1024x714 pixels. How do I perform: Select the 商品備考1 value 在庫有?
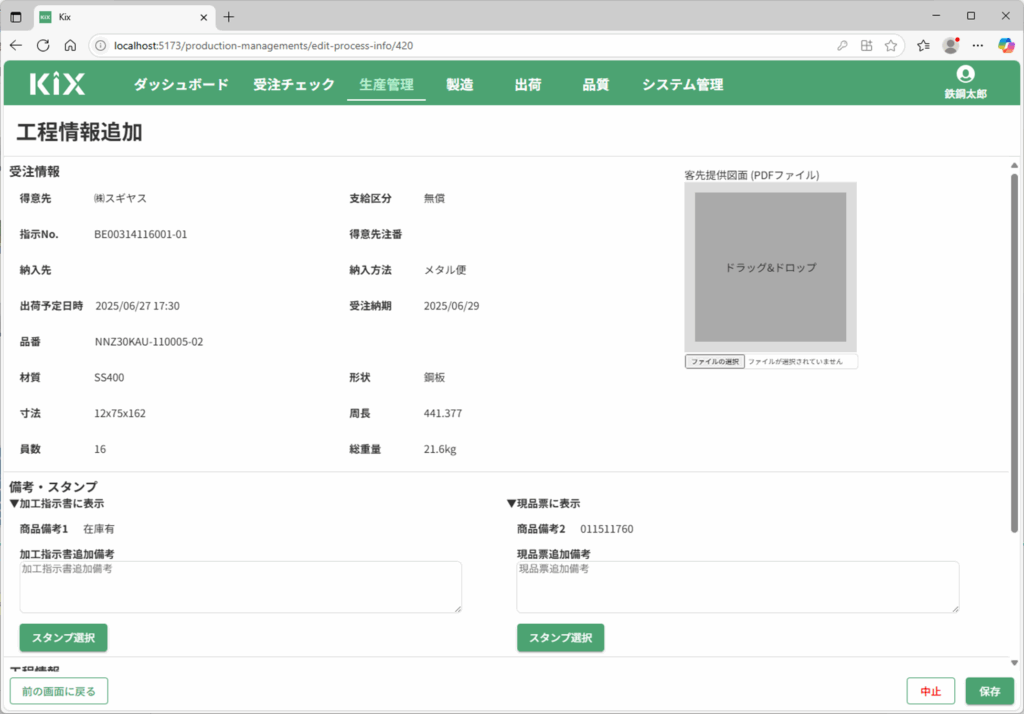click(99, 529)
